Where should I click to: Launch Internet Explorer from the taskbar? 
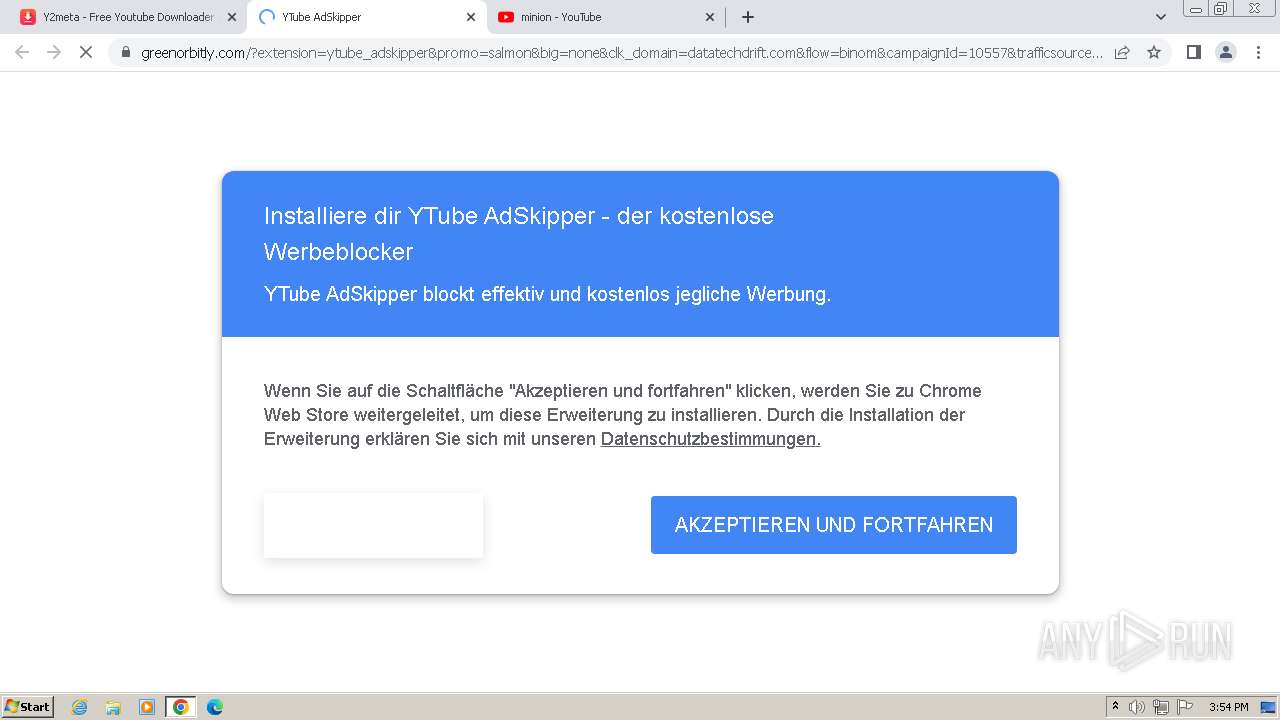pos(80,707)
